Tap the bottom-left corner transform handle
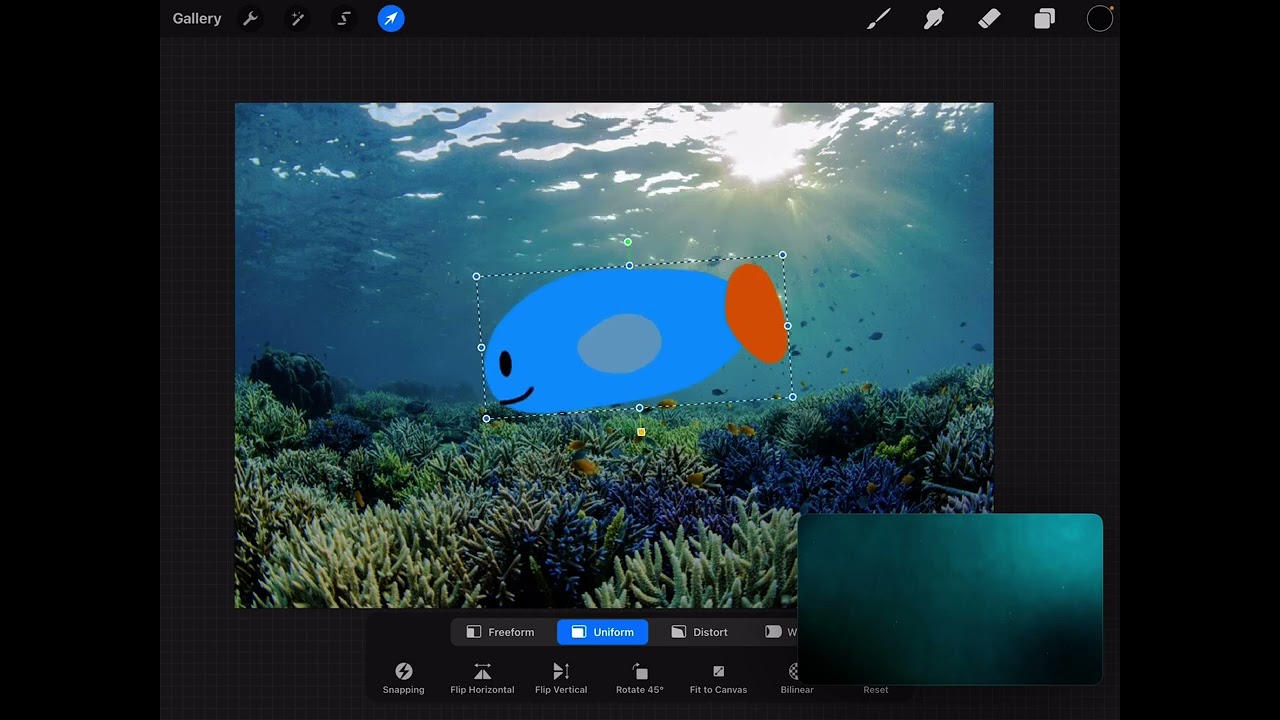This screenshot has height=720, width=1280. click(487, 419)
